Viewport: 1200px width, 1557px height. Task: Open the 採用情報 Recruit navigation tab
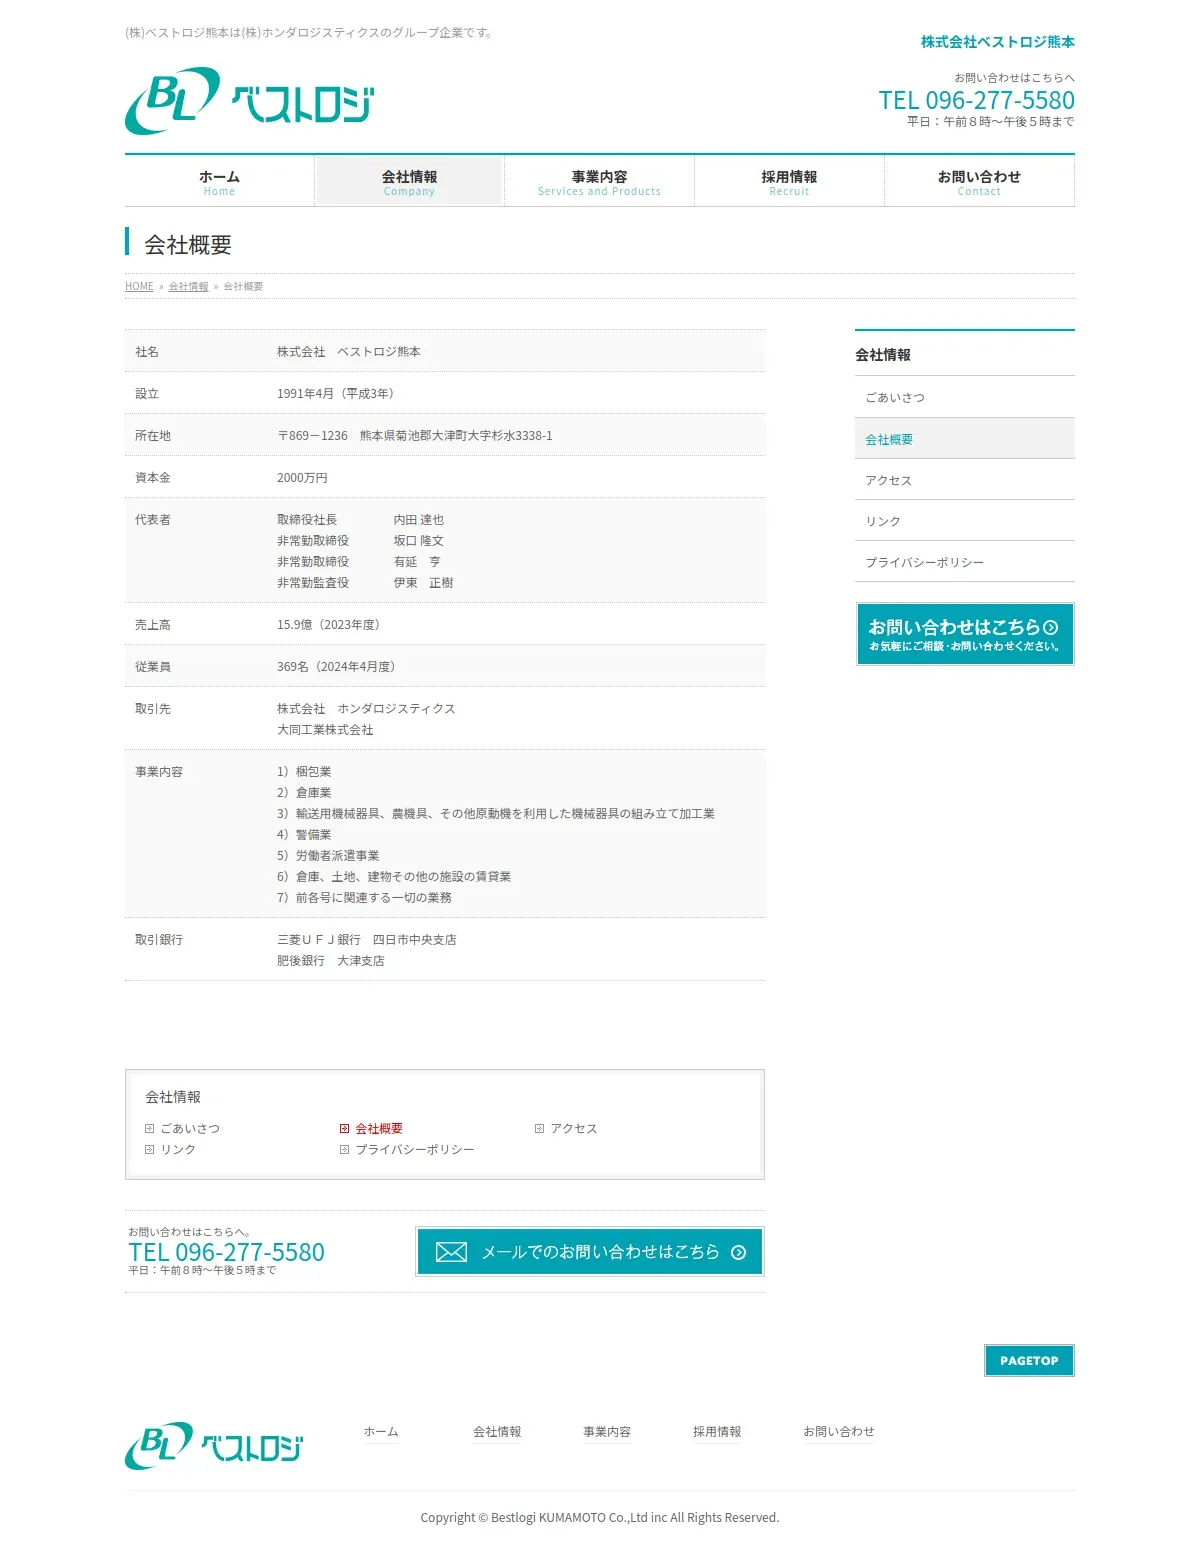(x=789, y=182)
